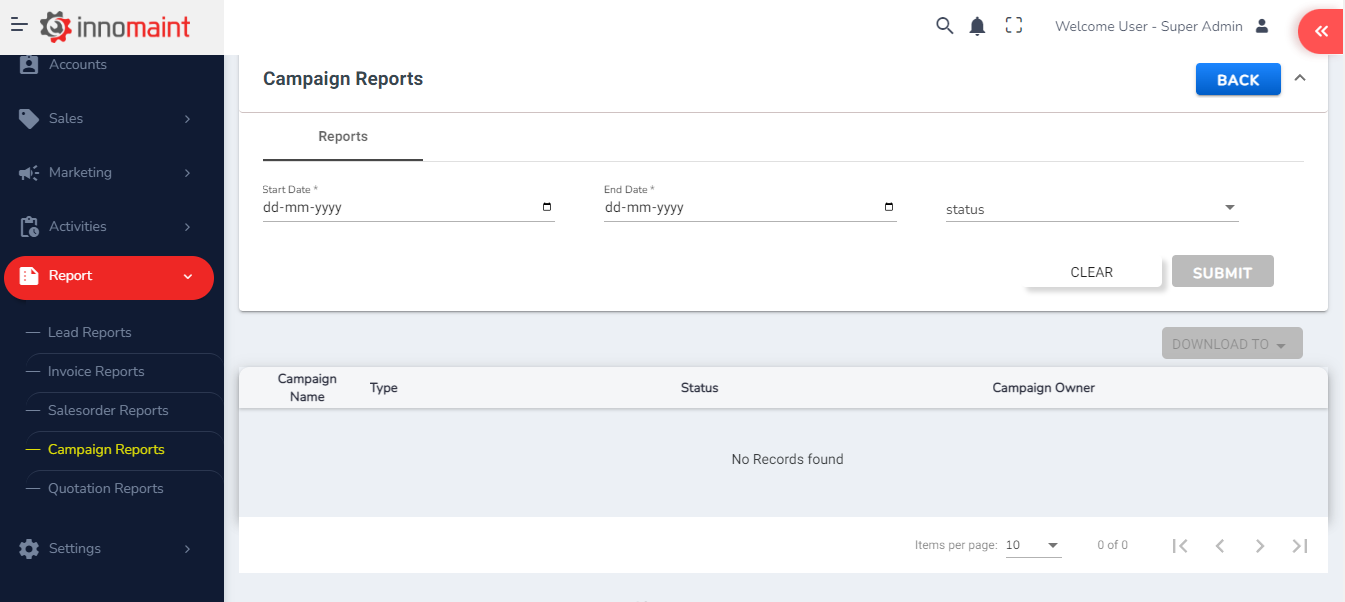Open Lead Reports in sidebar
1345x602 pixels.
[90, 332]
